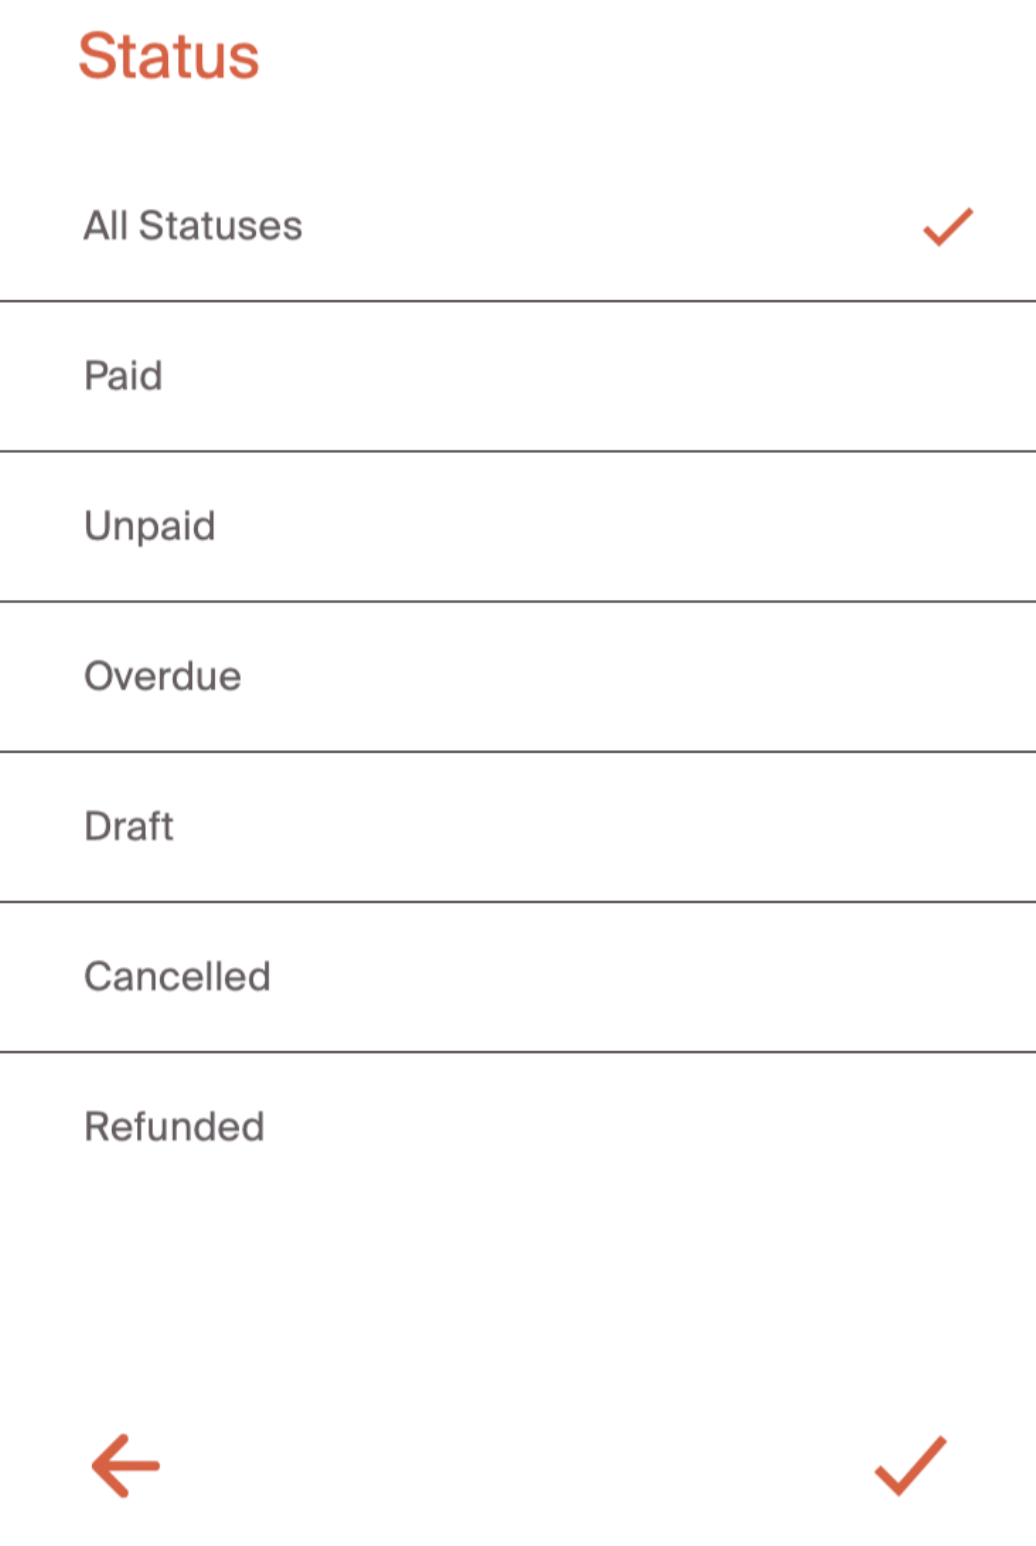
Task: Select Unpaid from the status list
Action: pyautogui.click(x=150, y=526)
